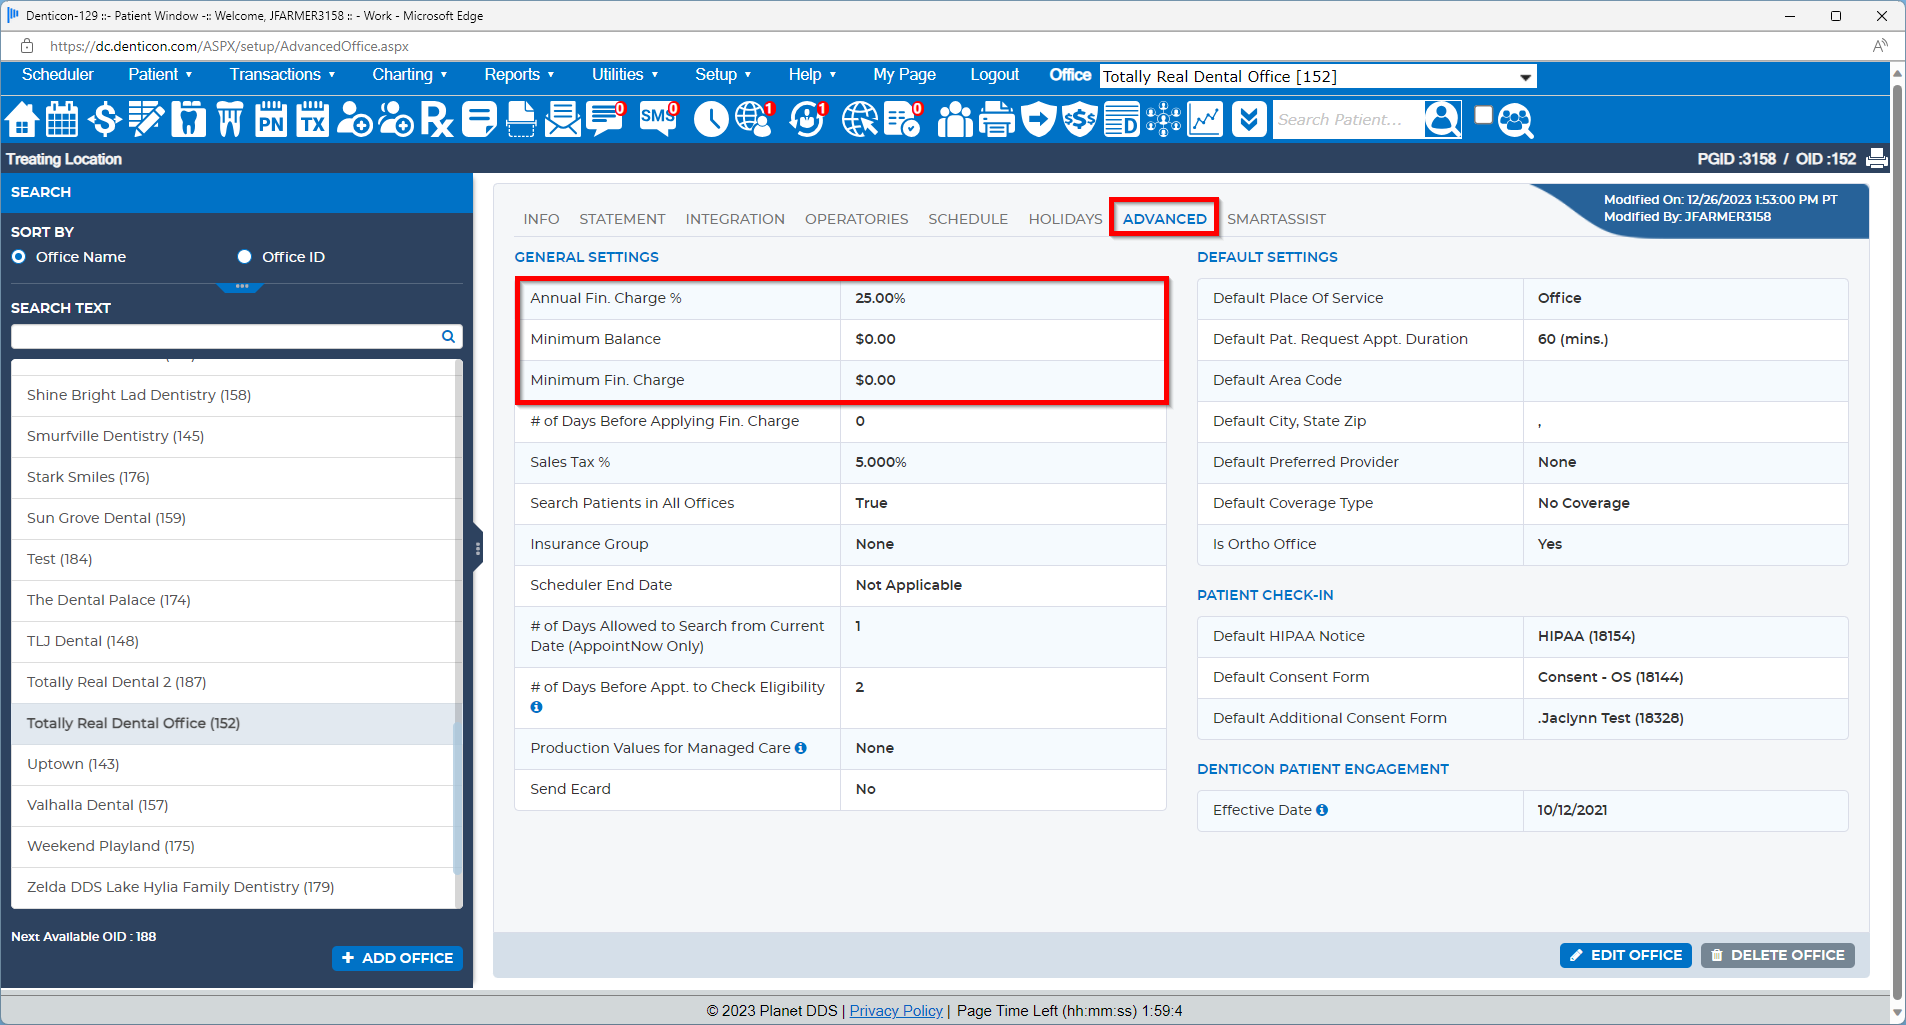Click the ADD OFFICE button

tap(397, 957)
